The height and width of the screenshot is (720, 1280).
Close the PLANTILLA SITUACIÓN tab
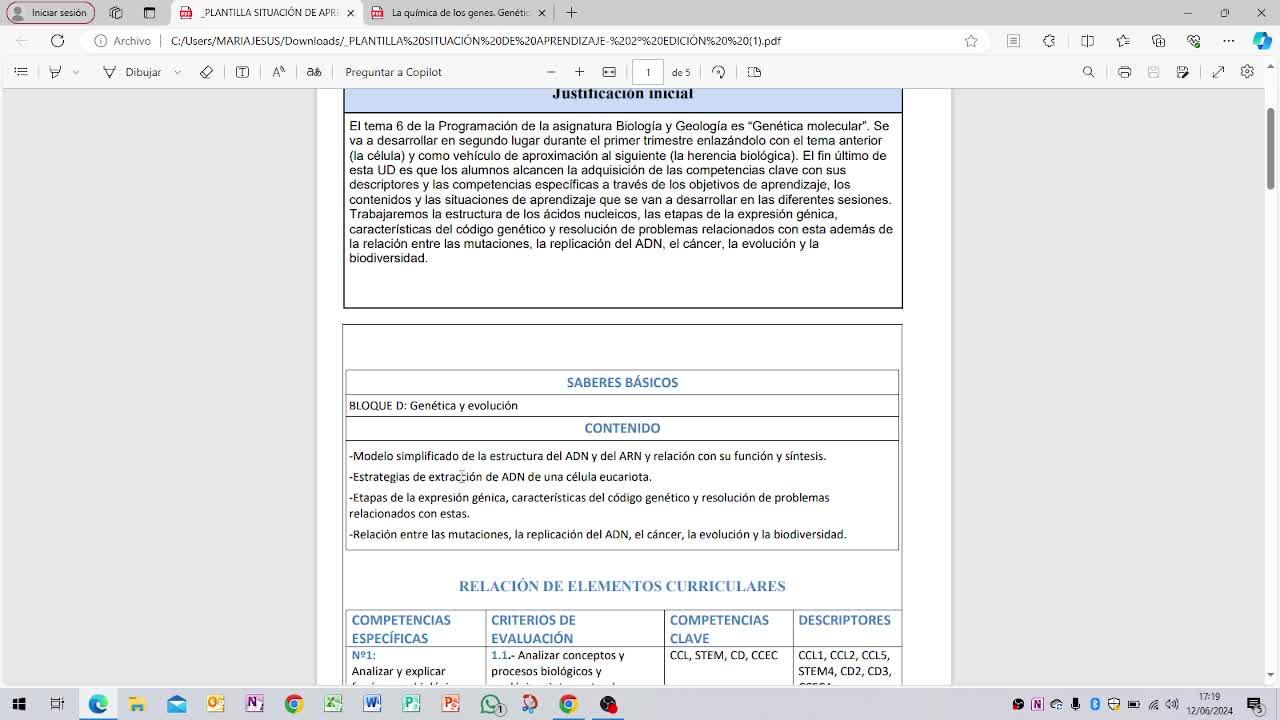click(x=350, y=13)
